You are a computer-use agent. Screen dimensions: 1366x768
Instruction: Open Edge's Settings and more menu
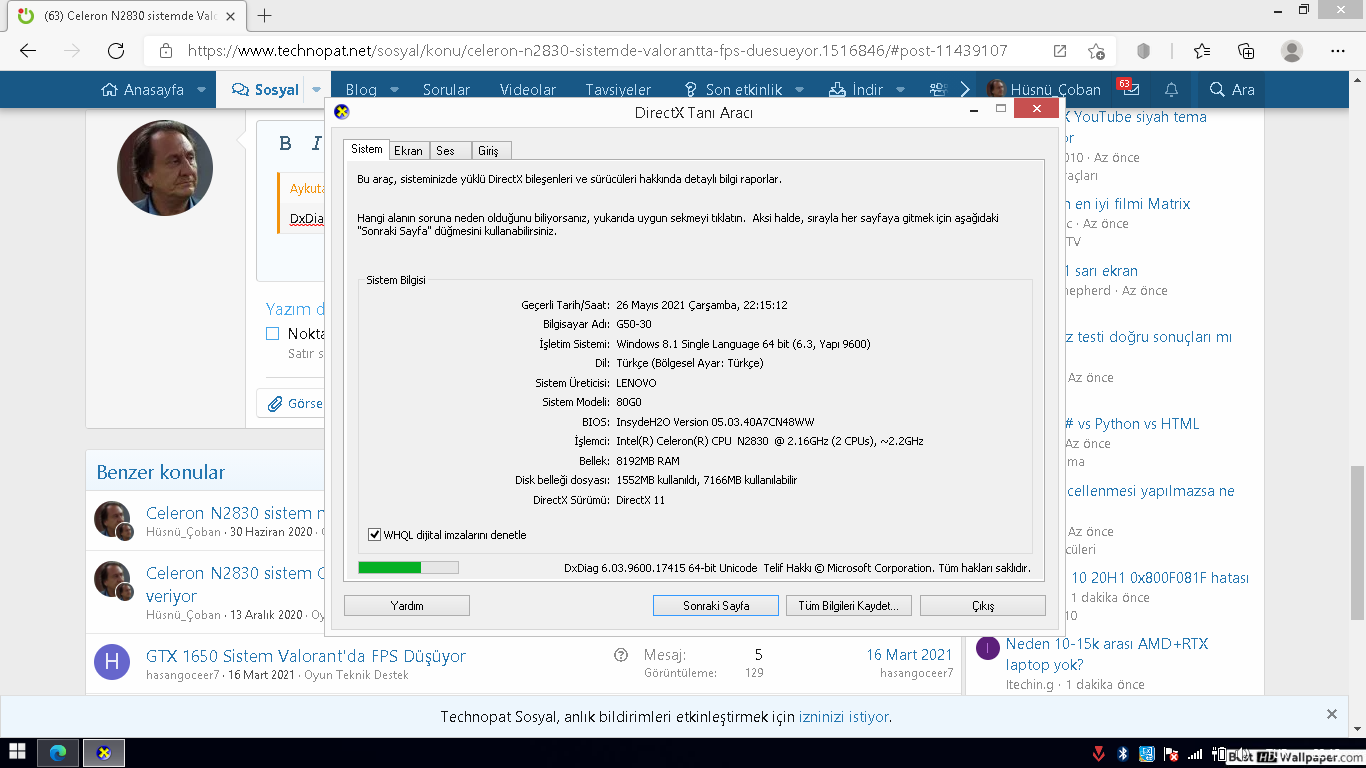pyautogui.click(x=1338, y=51)
